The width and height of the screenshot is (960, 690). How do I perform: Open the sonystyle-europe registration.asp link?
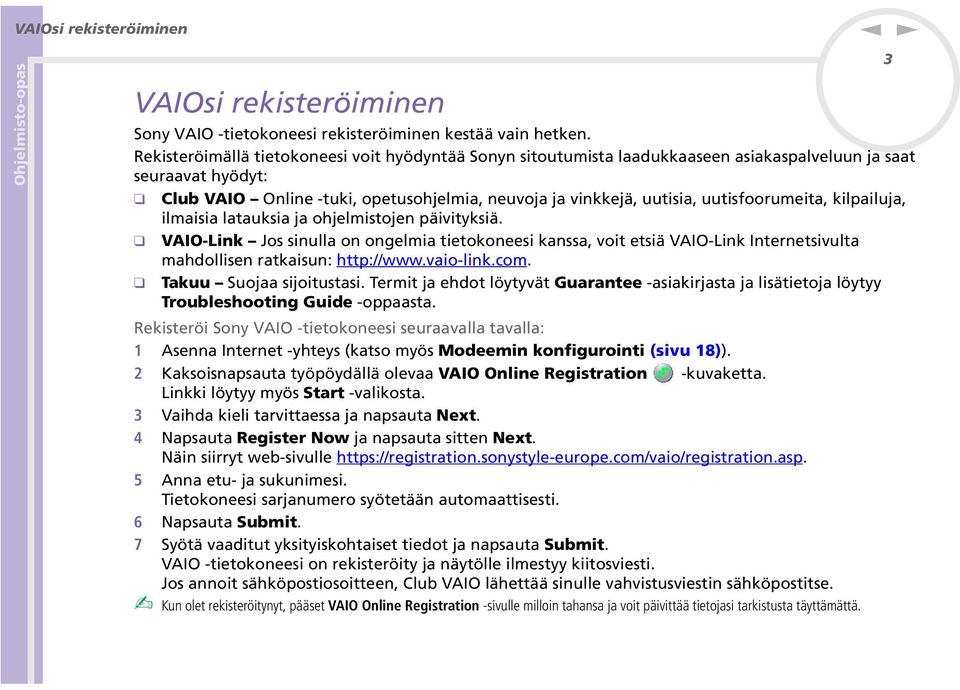tap(569, 457)
